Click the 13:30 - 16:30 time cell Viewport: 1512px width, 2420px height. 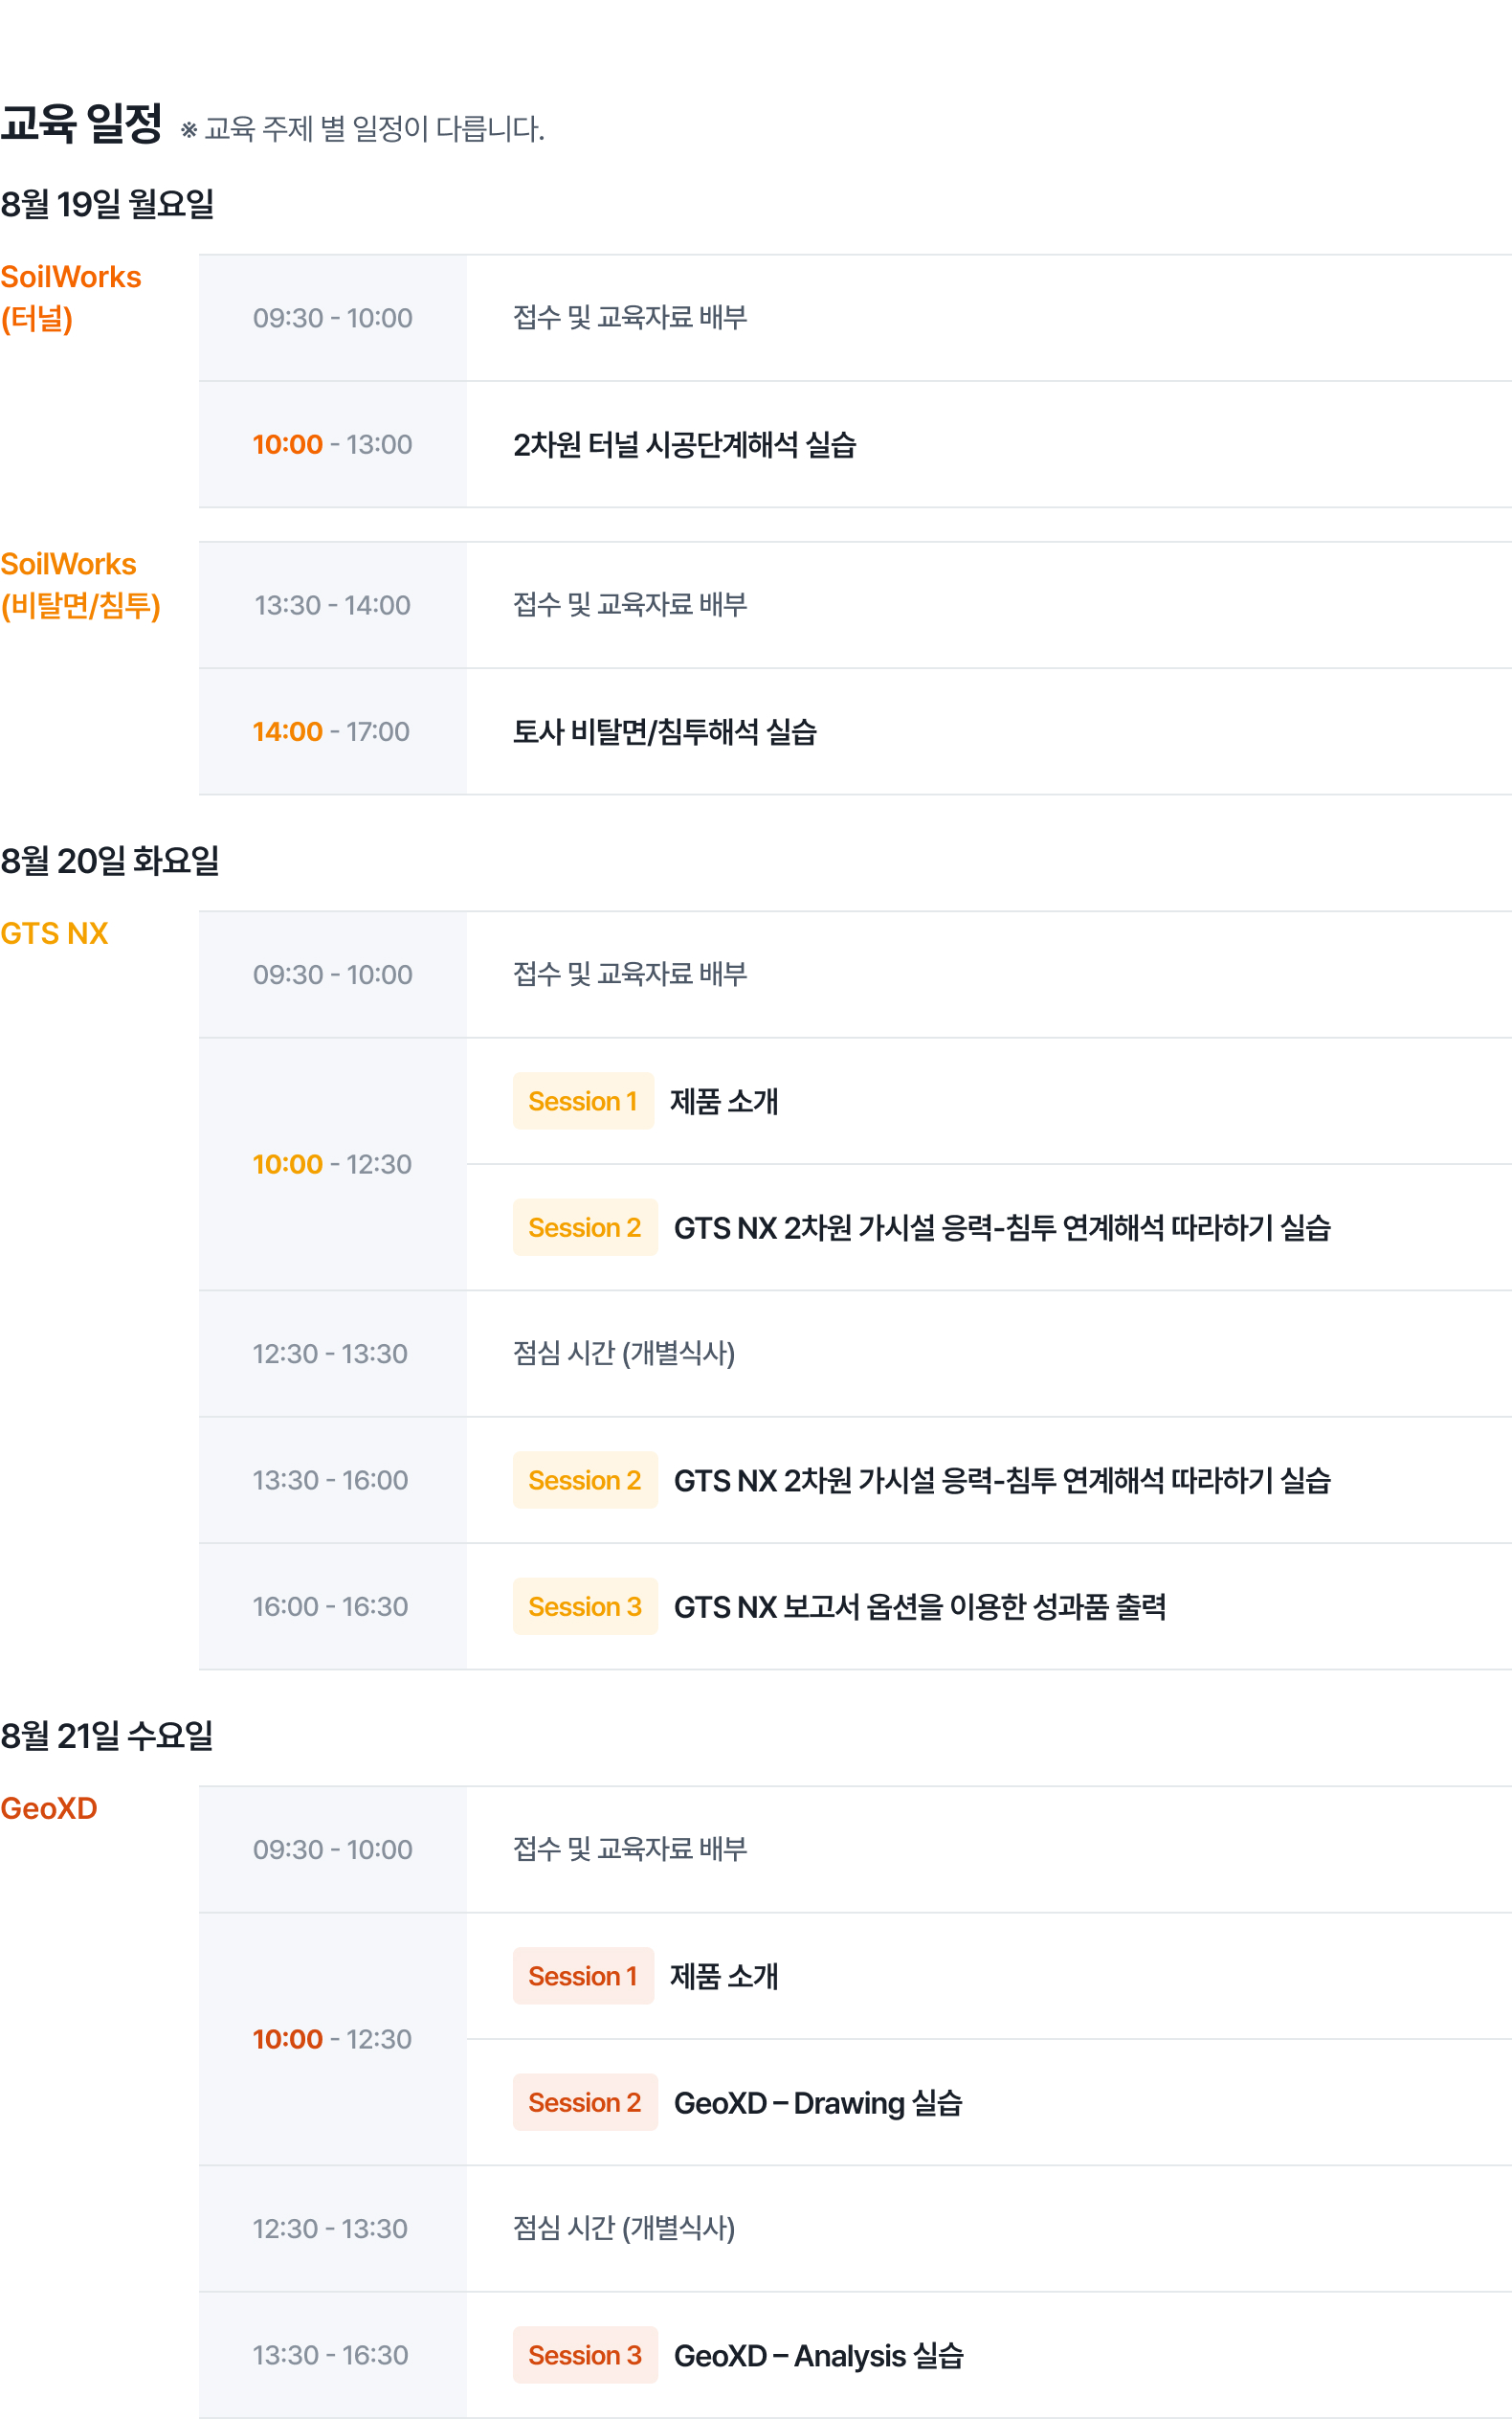coord(332,2355)
